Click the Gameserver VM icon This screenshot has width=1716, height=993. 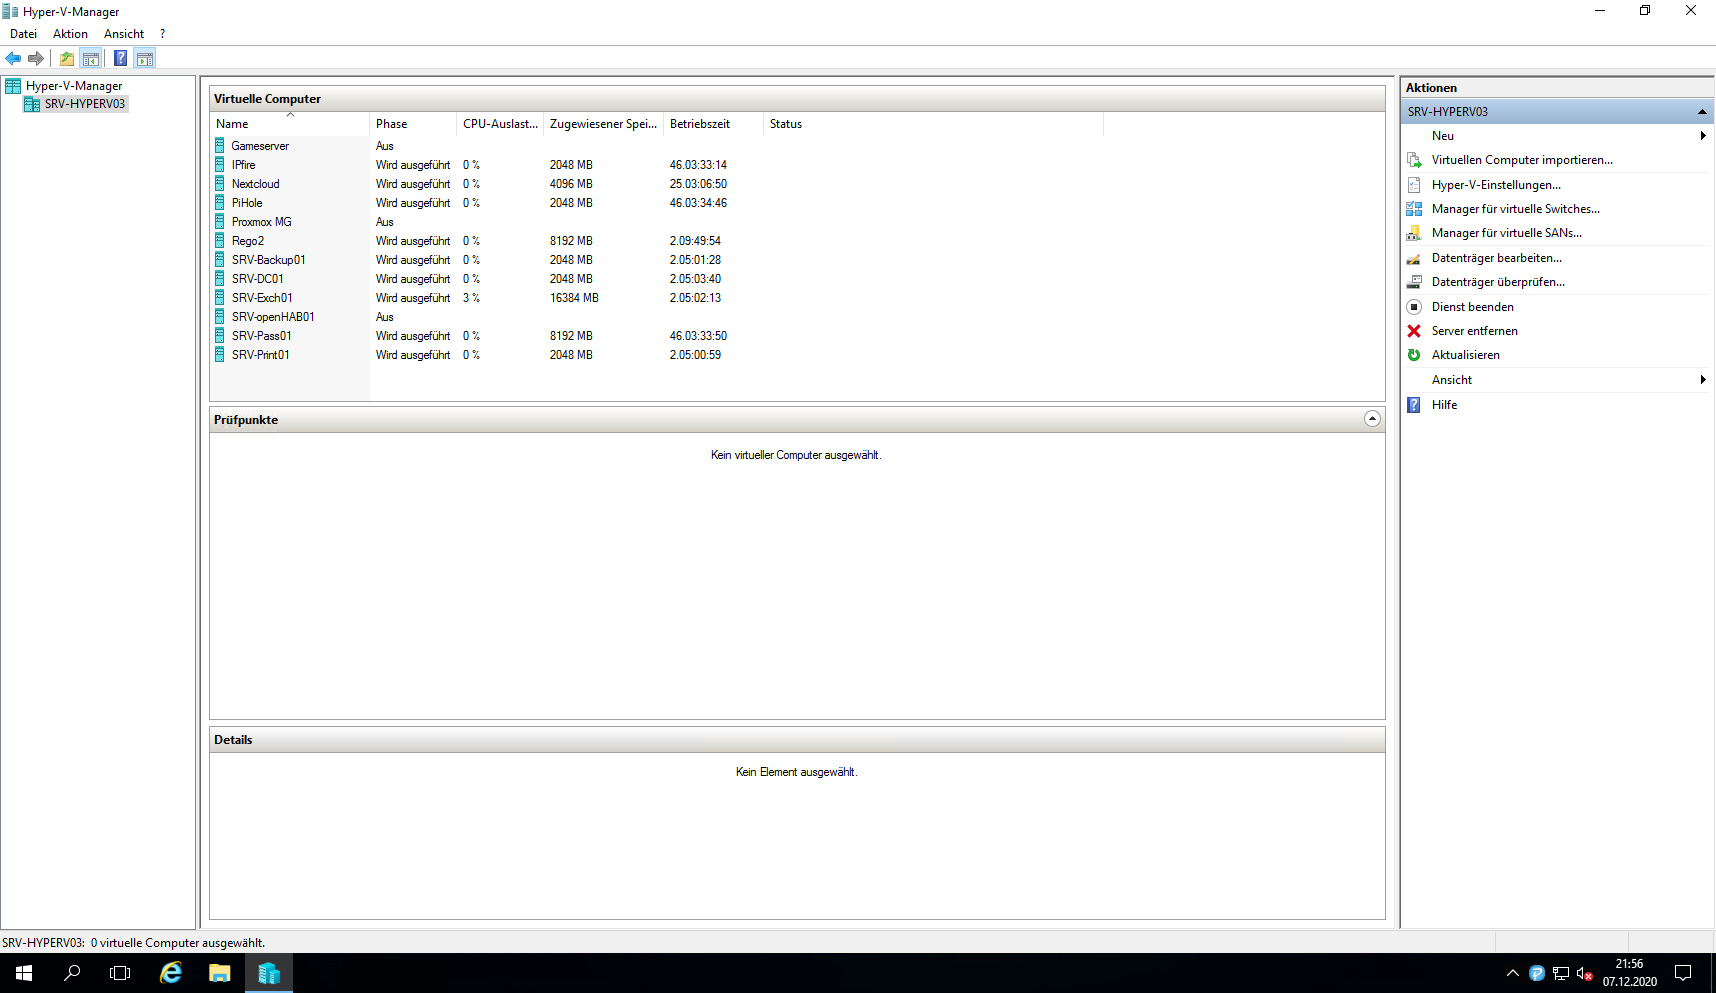point(220,146)
